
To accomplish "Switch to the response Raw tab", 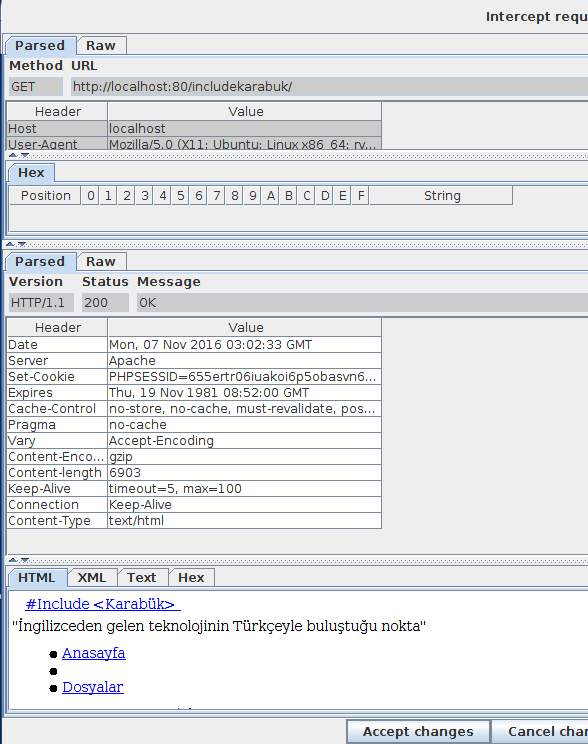I will [x=101, y=261].
